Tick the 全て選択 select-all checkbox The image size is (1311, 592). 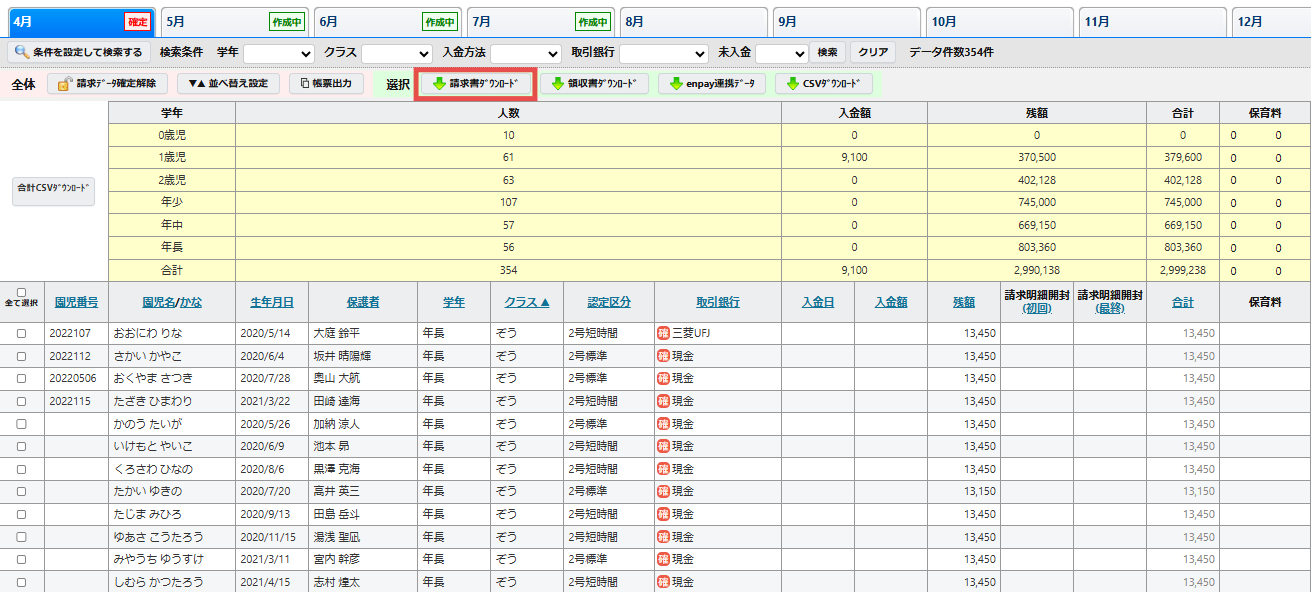(21, 292)
